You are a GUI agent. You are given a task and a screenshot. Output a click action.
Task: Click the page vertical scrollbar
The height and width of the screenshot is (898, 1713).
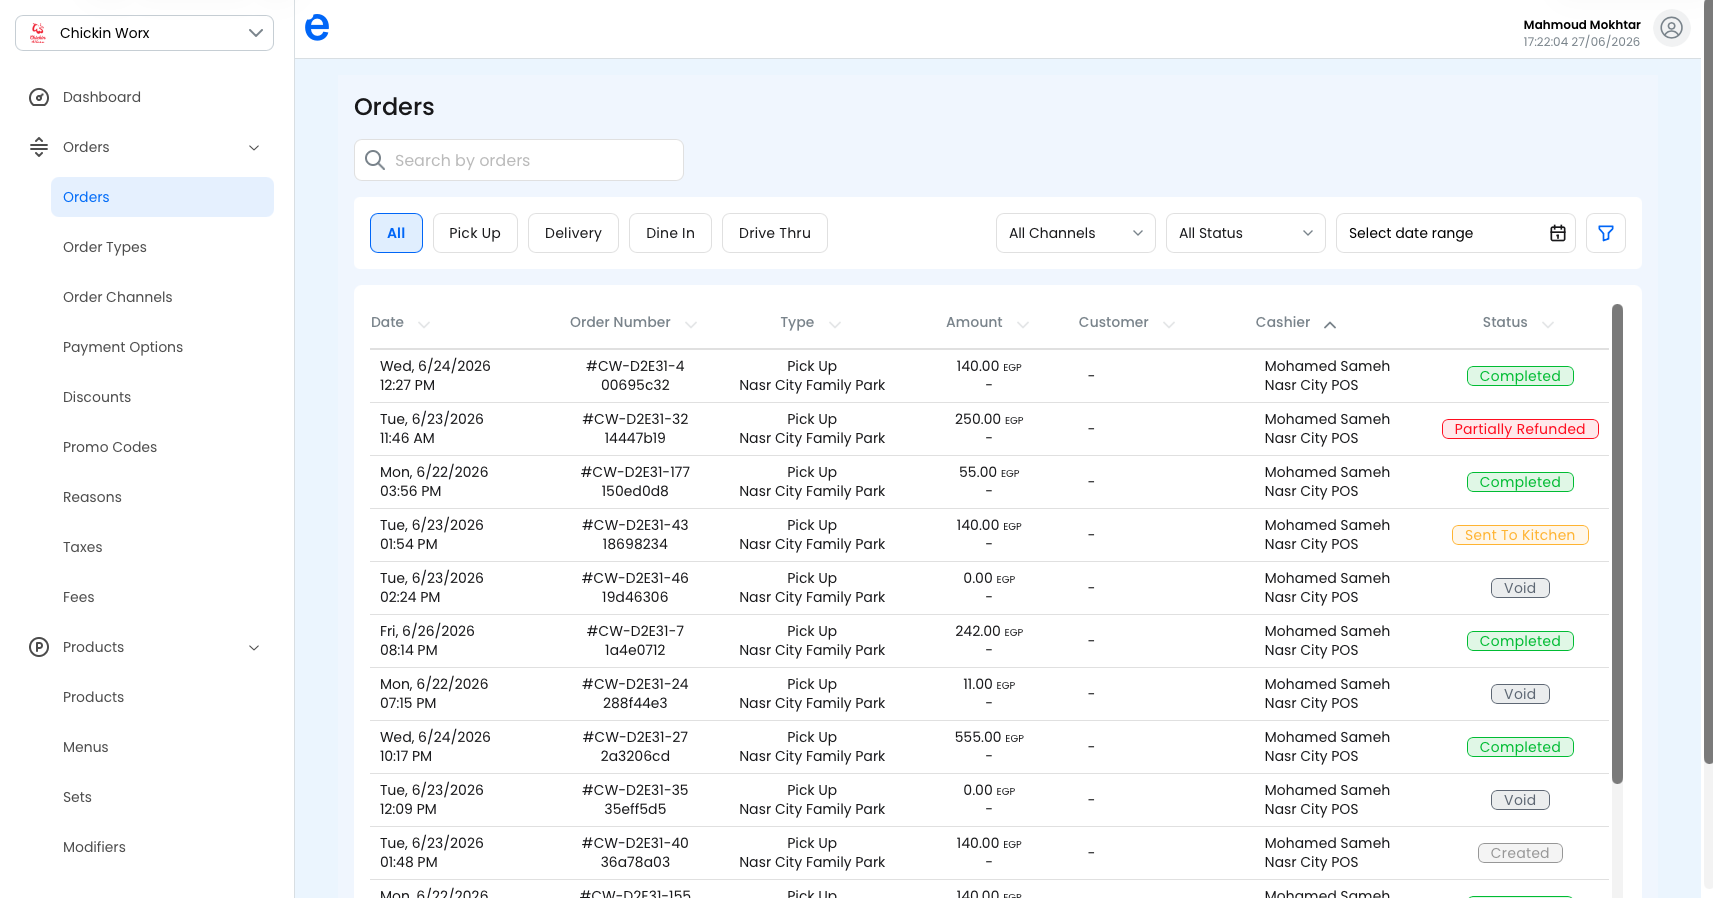[x=1707, y=382]
